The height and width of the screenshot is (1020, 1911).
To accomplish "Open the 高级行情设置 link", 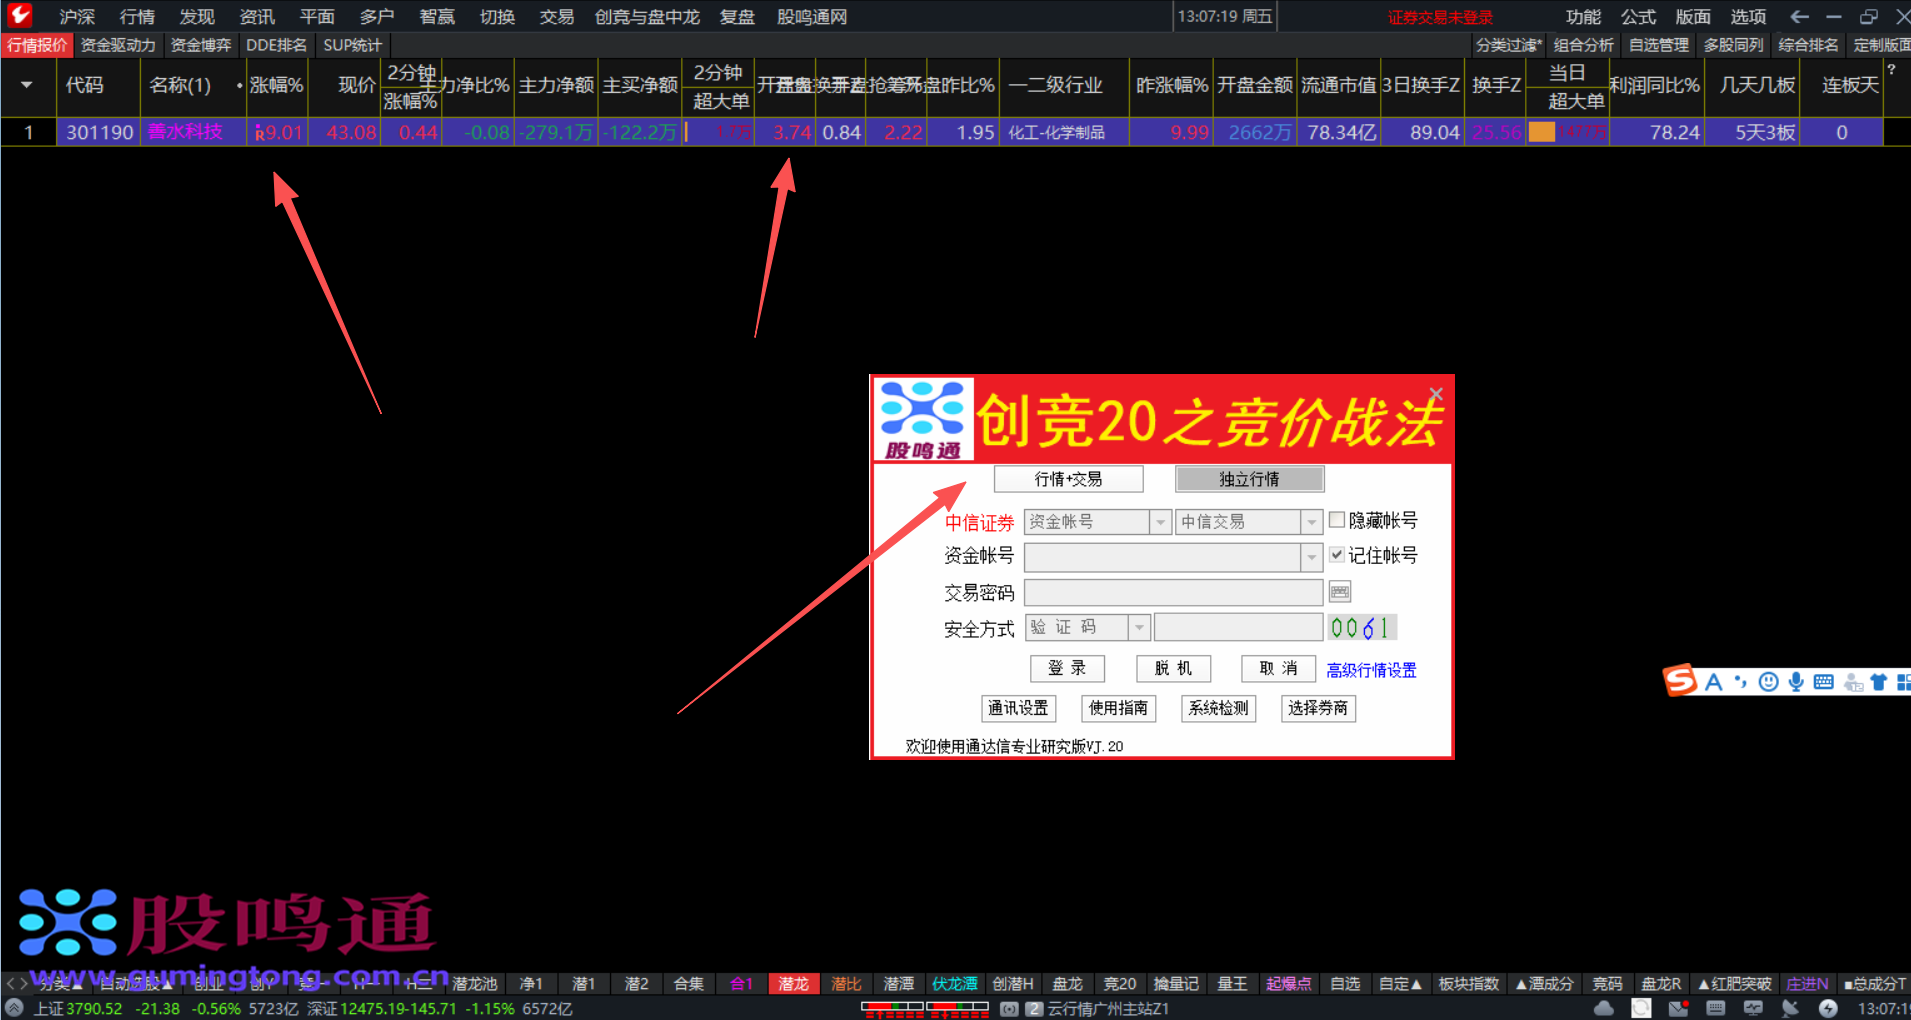I will point(1371,670).
